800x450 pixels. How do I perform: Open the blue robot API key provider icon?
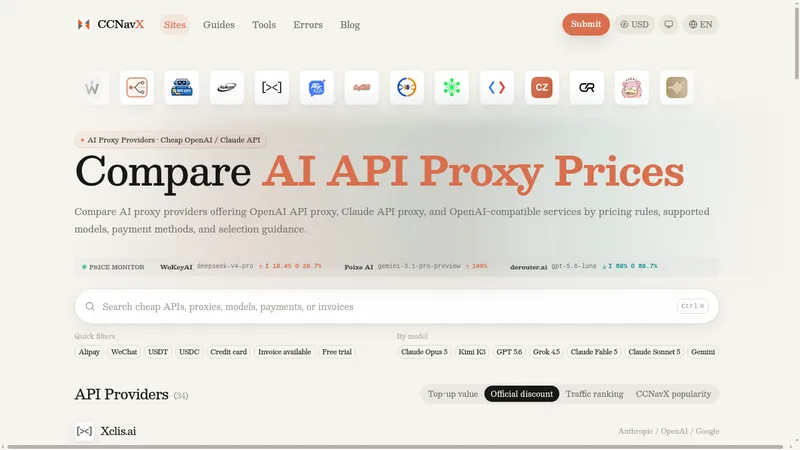[x=182, y=88]
